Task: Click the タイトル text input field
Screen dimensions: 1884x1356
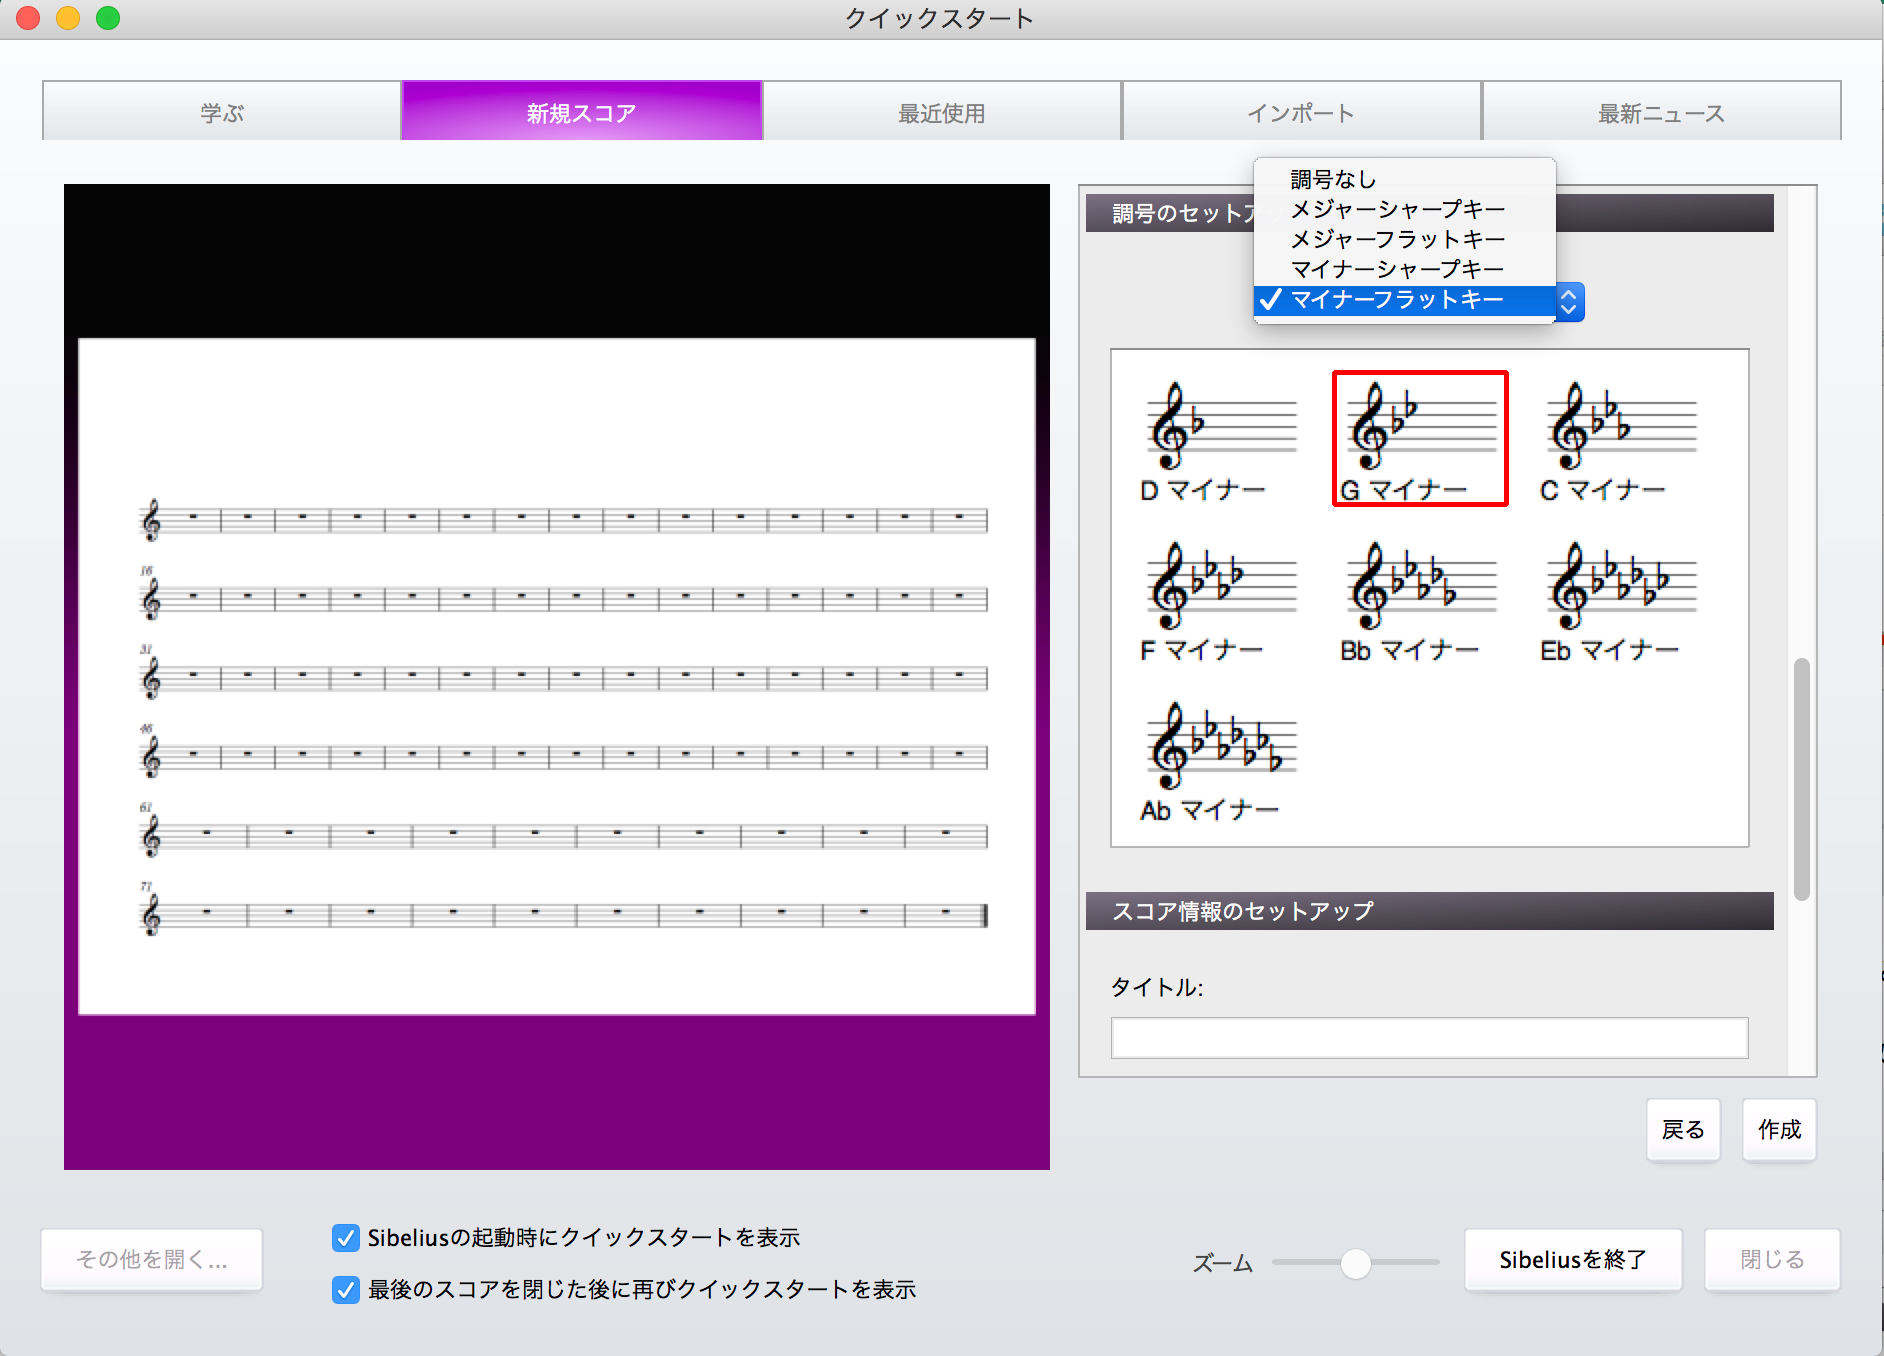Action: coord(1429,1038)
